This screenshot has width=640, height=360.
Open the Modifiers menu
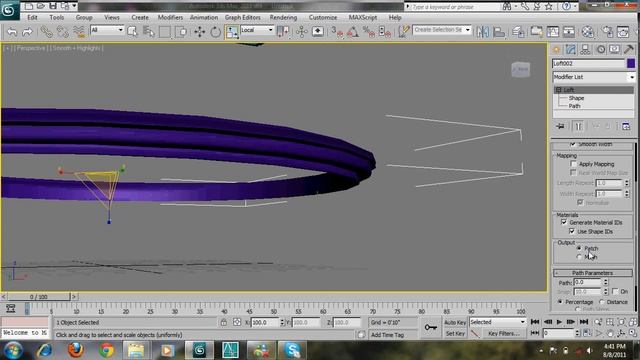170,18
